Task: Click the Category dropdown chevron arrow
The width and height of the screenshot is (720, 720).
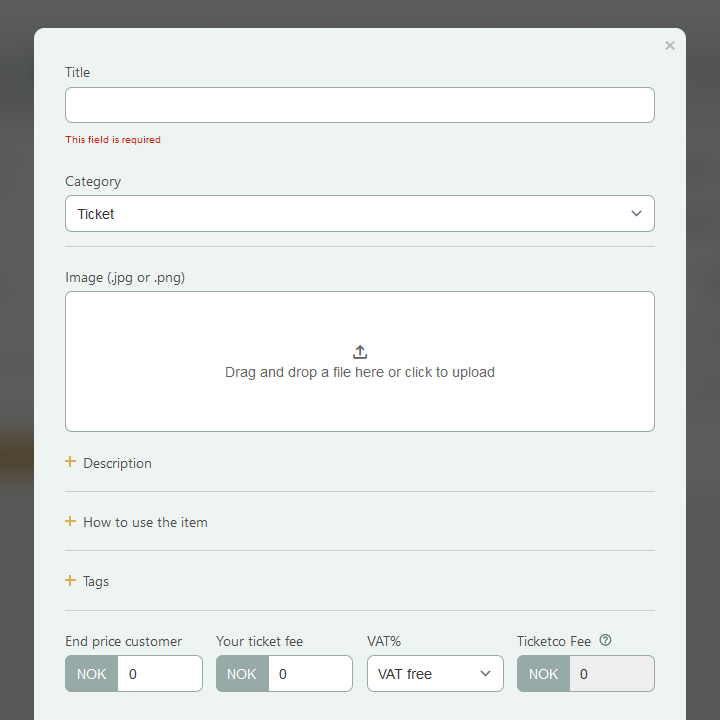Action: pos(636,214)
